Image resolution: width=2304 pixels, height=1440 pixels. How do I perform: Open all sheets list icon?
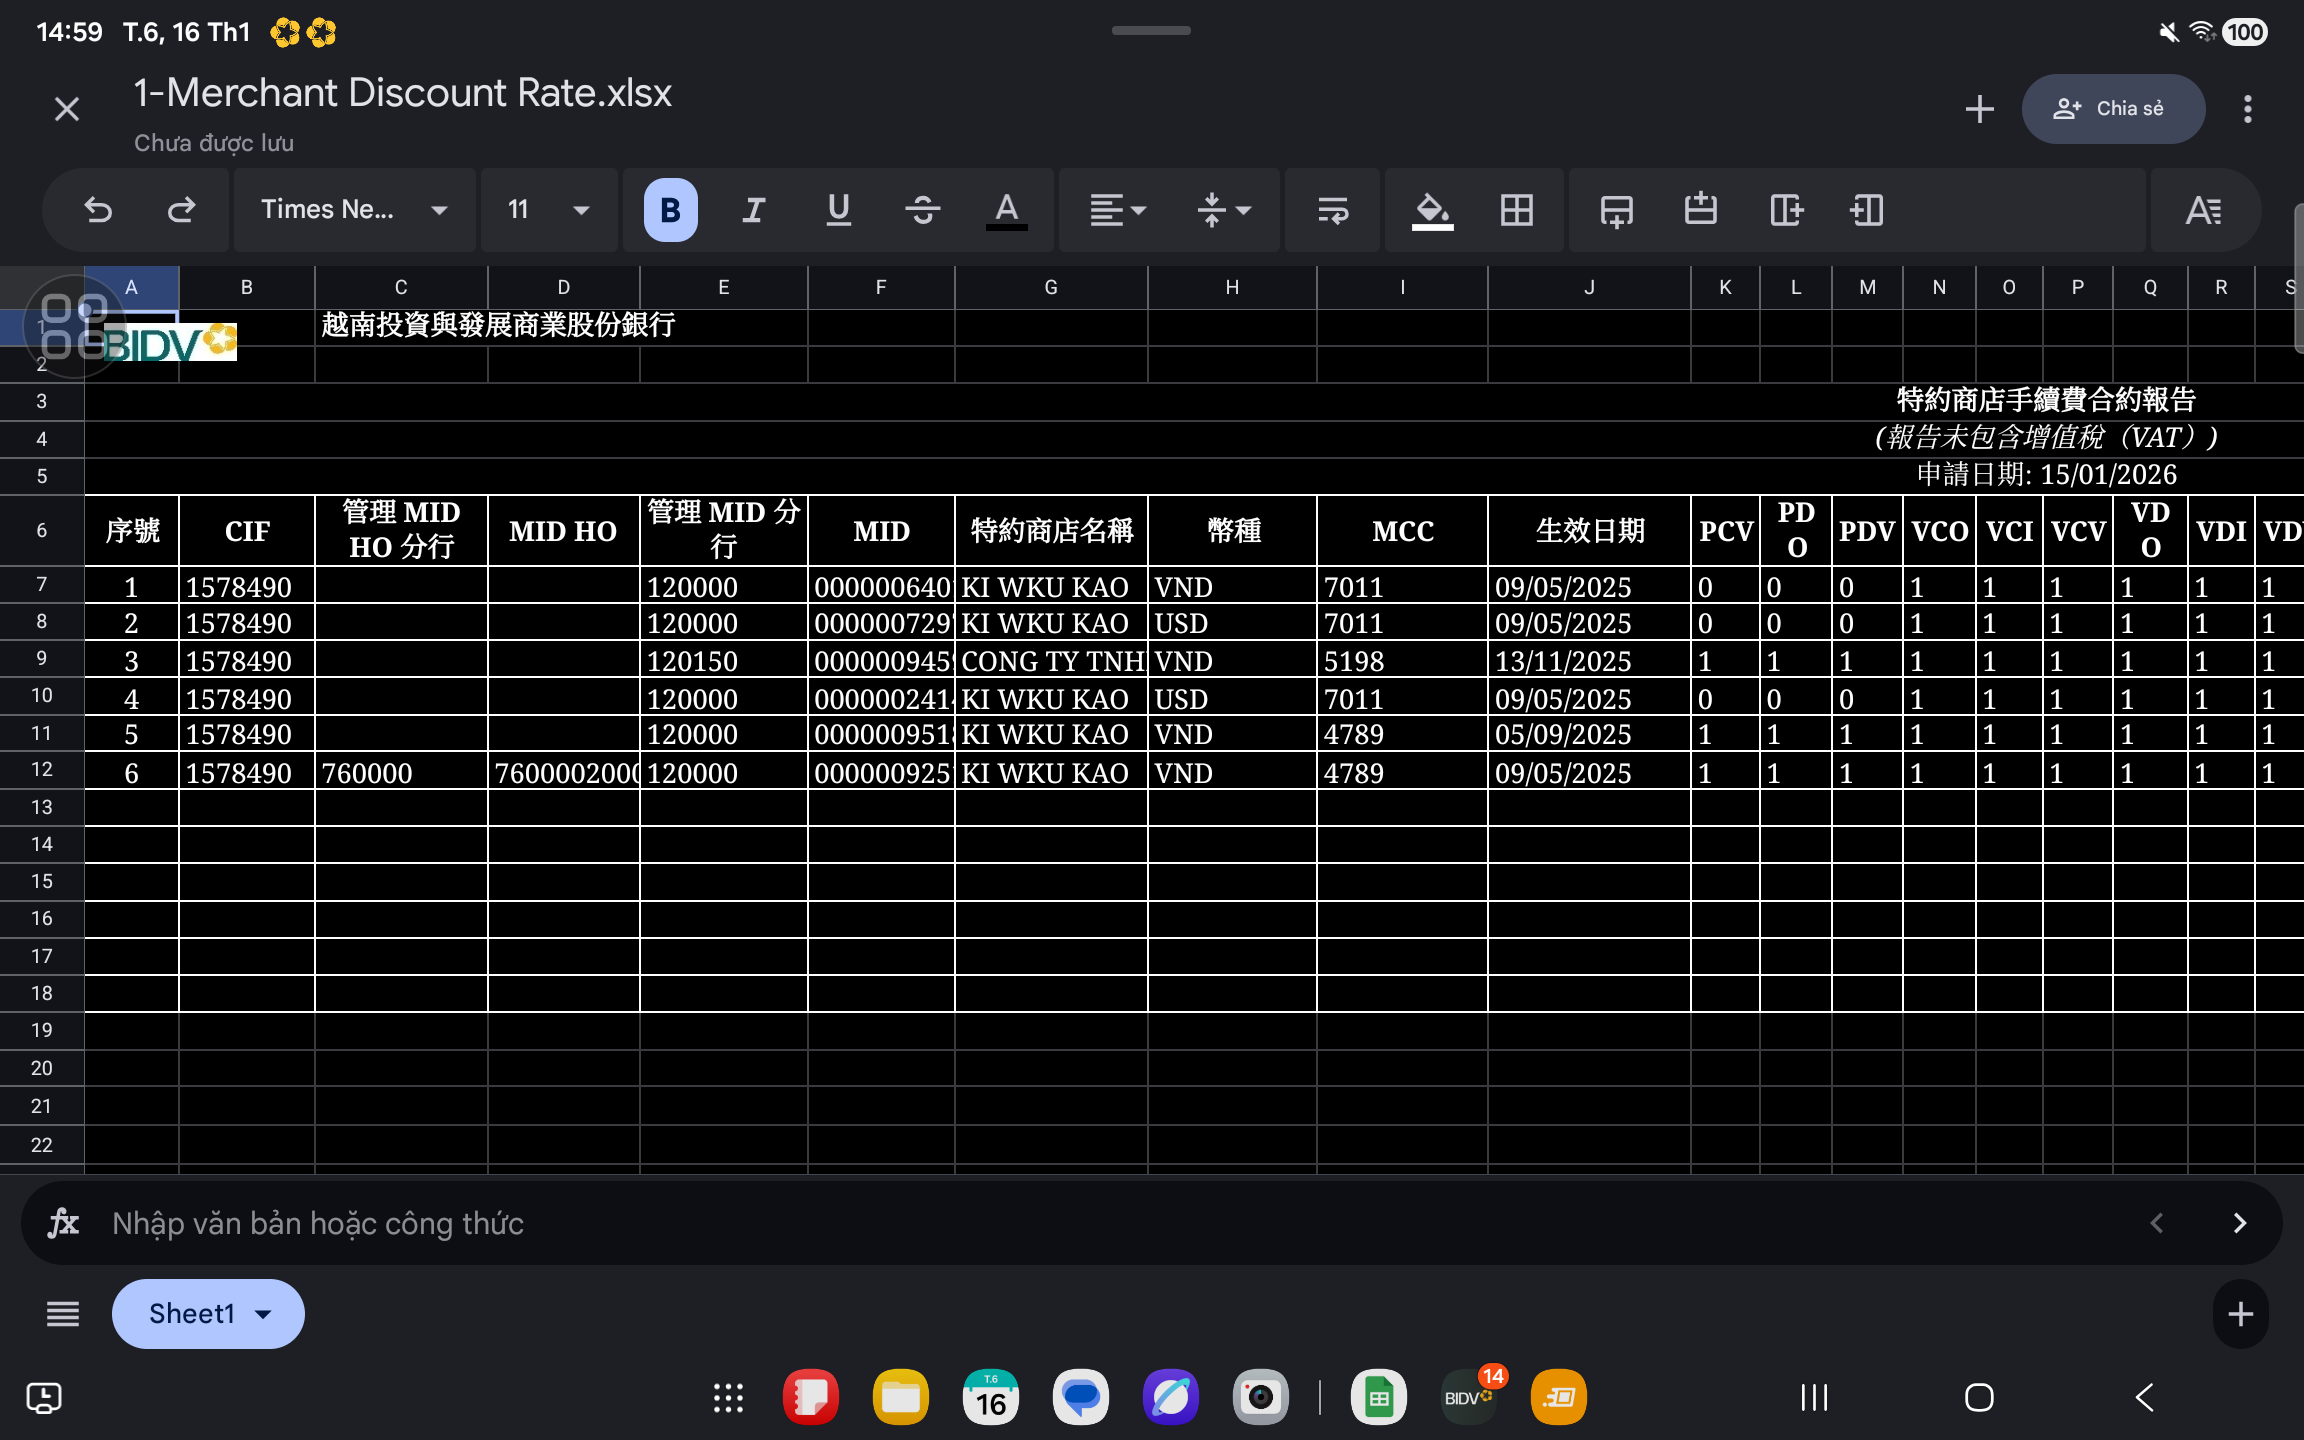click(x=62, y=1313)
